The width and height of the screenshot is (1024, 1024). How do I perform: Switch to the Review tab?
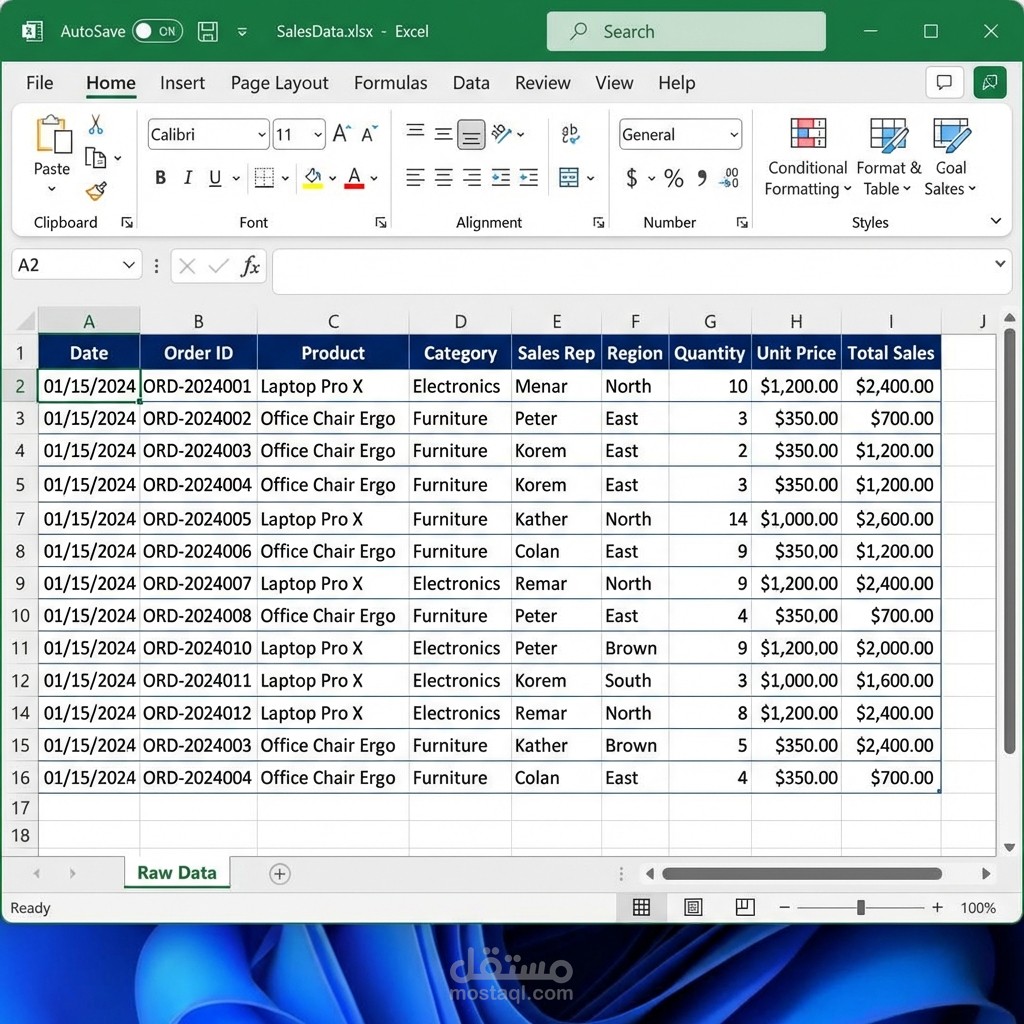(x=543, y=83)
